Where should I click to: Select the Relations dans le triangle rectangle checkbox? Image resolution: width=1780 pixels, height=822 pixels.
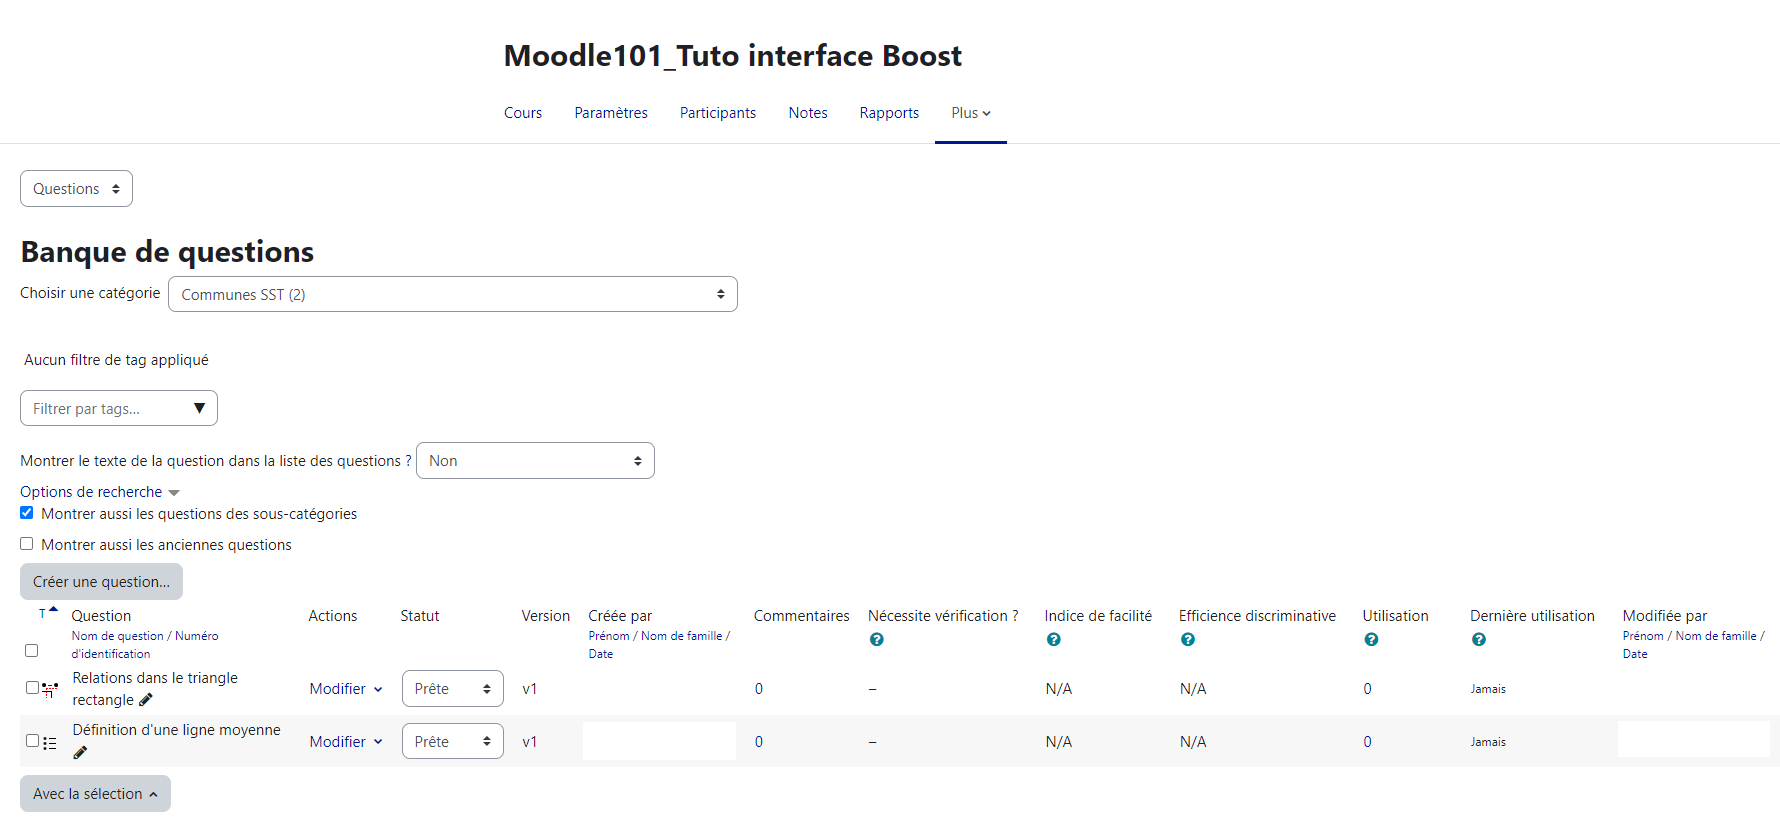(32, 687)
